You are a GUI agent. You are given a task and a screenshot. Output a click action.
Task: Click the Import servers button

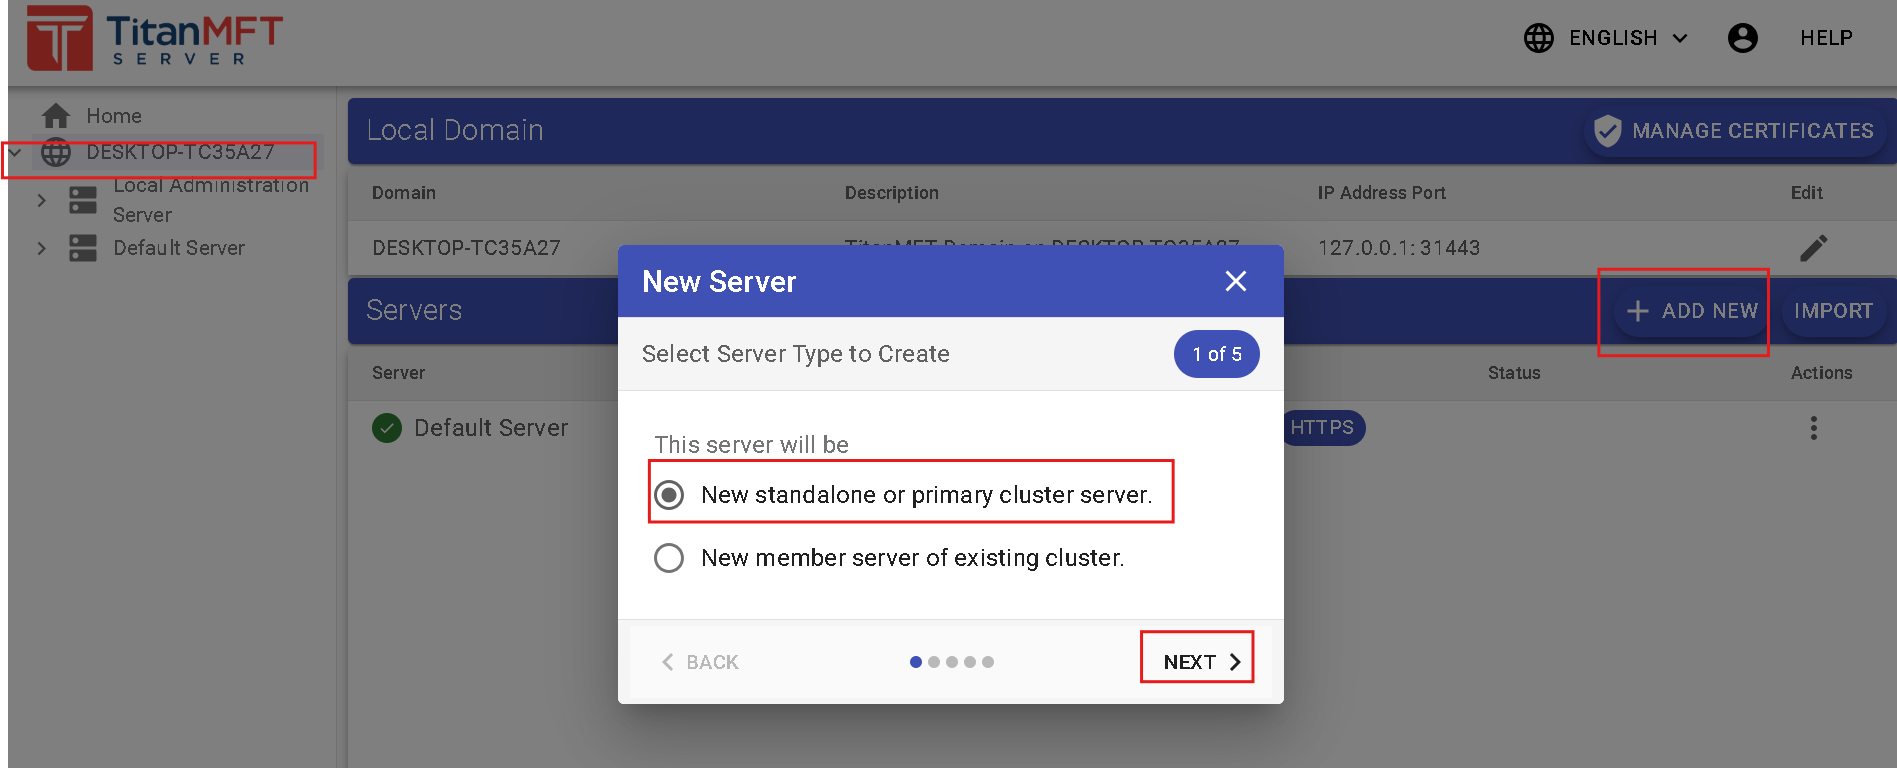click(x=1832, y=311)
